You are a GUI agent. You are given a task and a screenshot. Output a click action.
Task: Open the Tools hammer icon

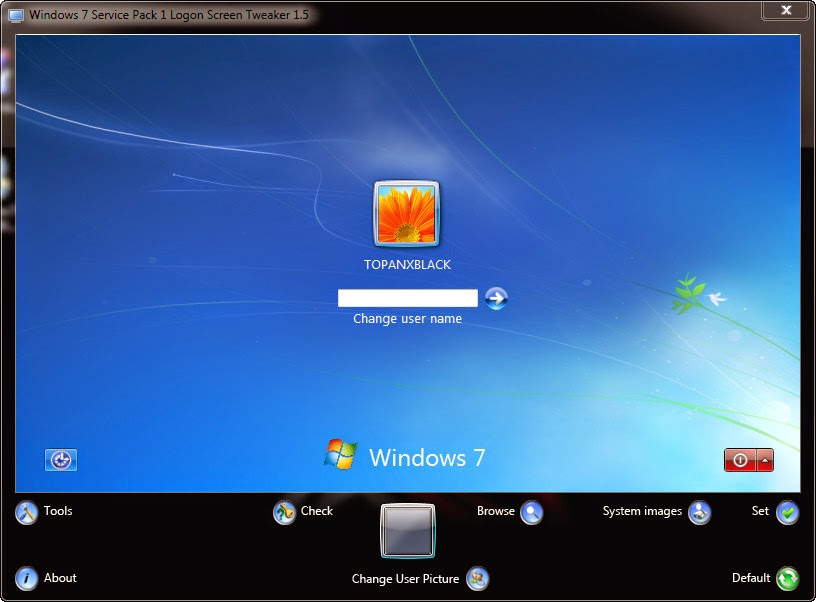(26, 513)
